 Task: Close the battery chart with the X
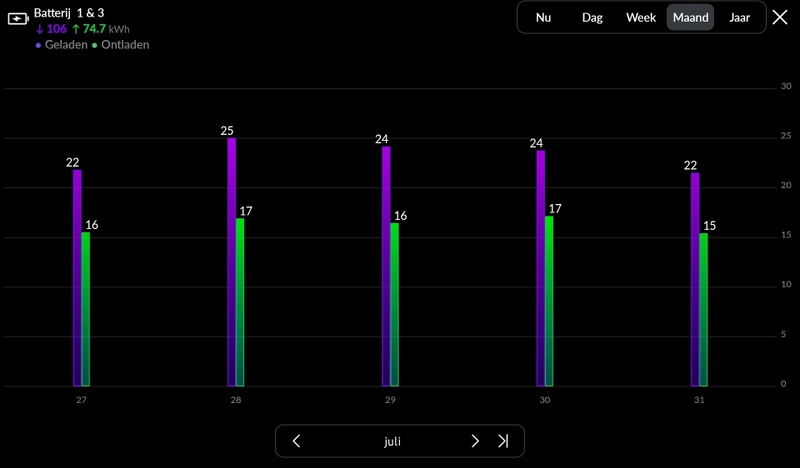coord(780,17)
